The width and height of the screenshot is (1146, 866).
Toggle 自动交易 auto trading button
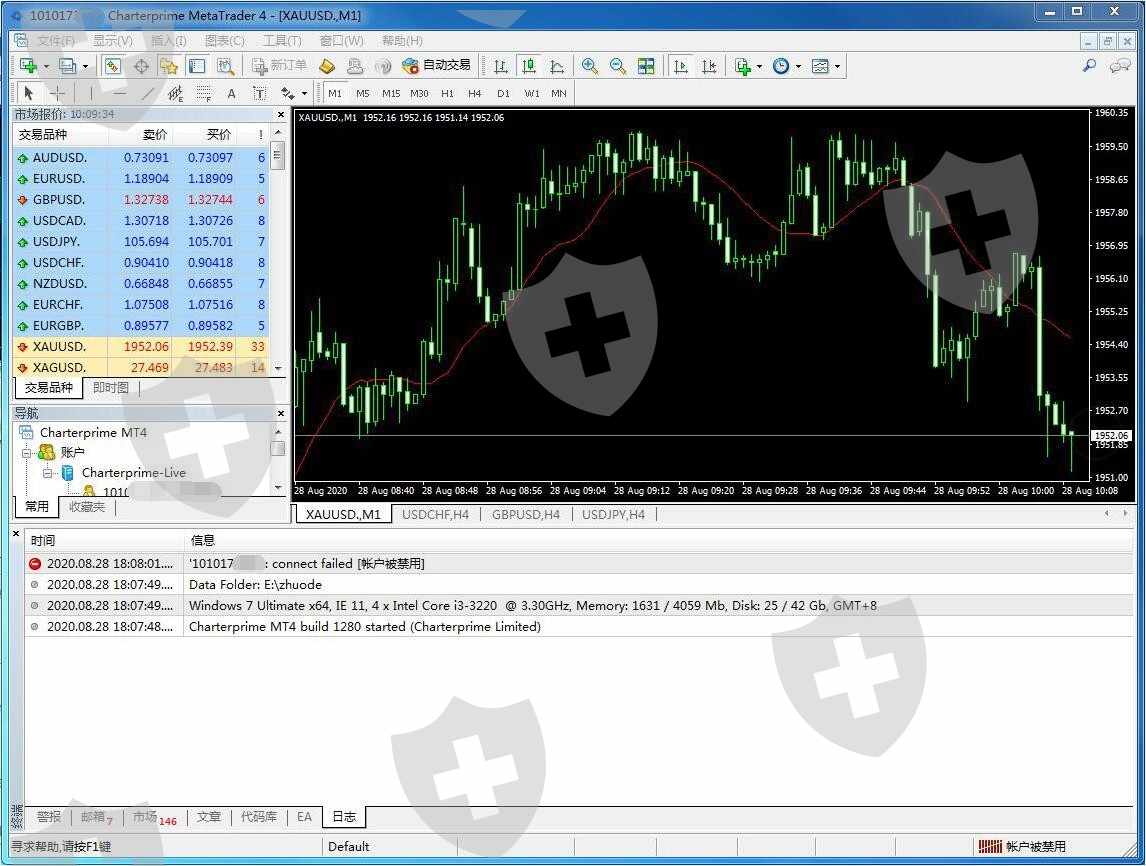[x=436, y=66]
